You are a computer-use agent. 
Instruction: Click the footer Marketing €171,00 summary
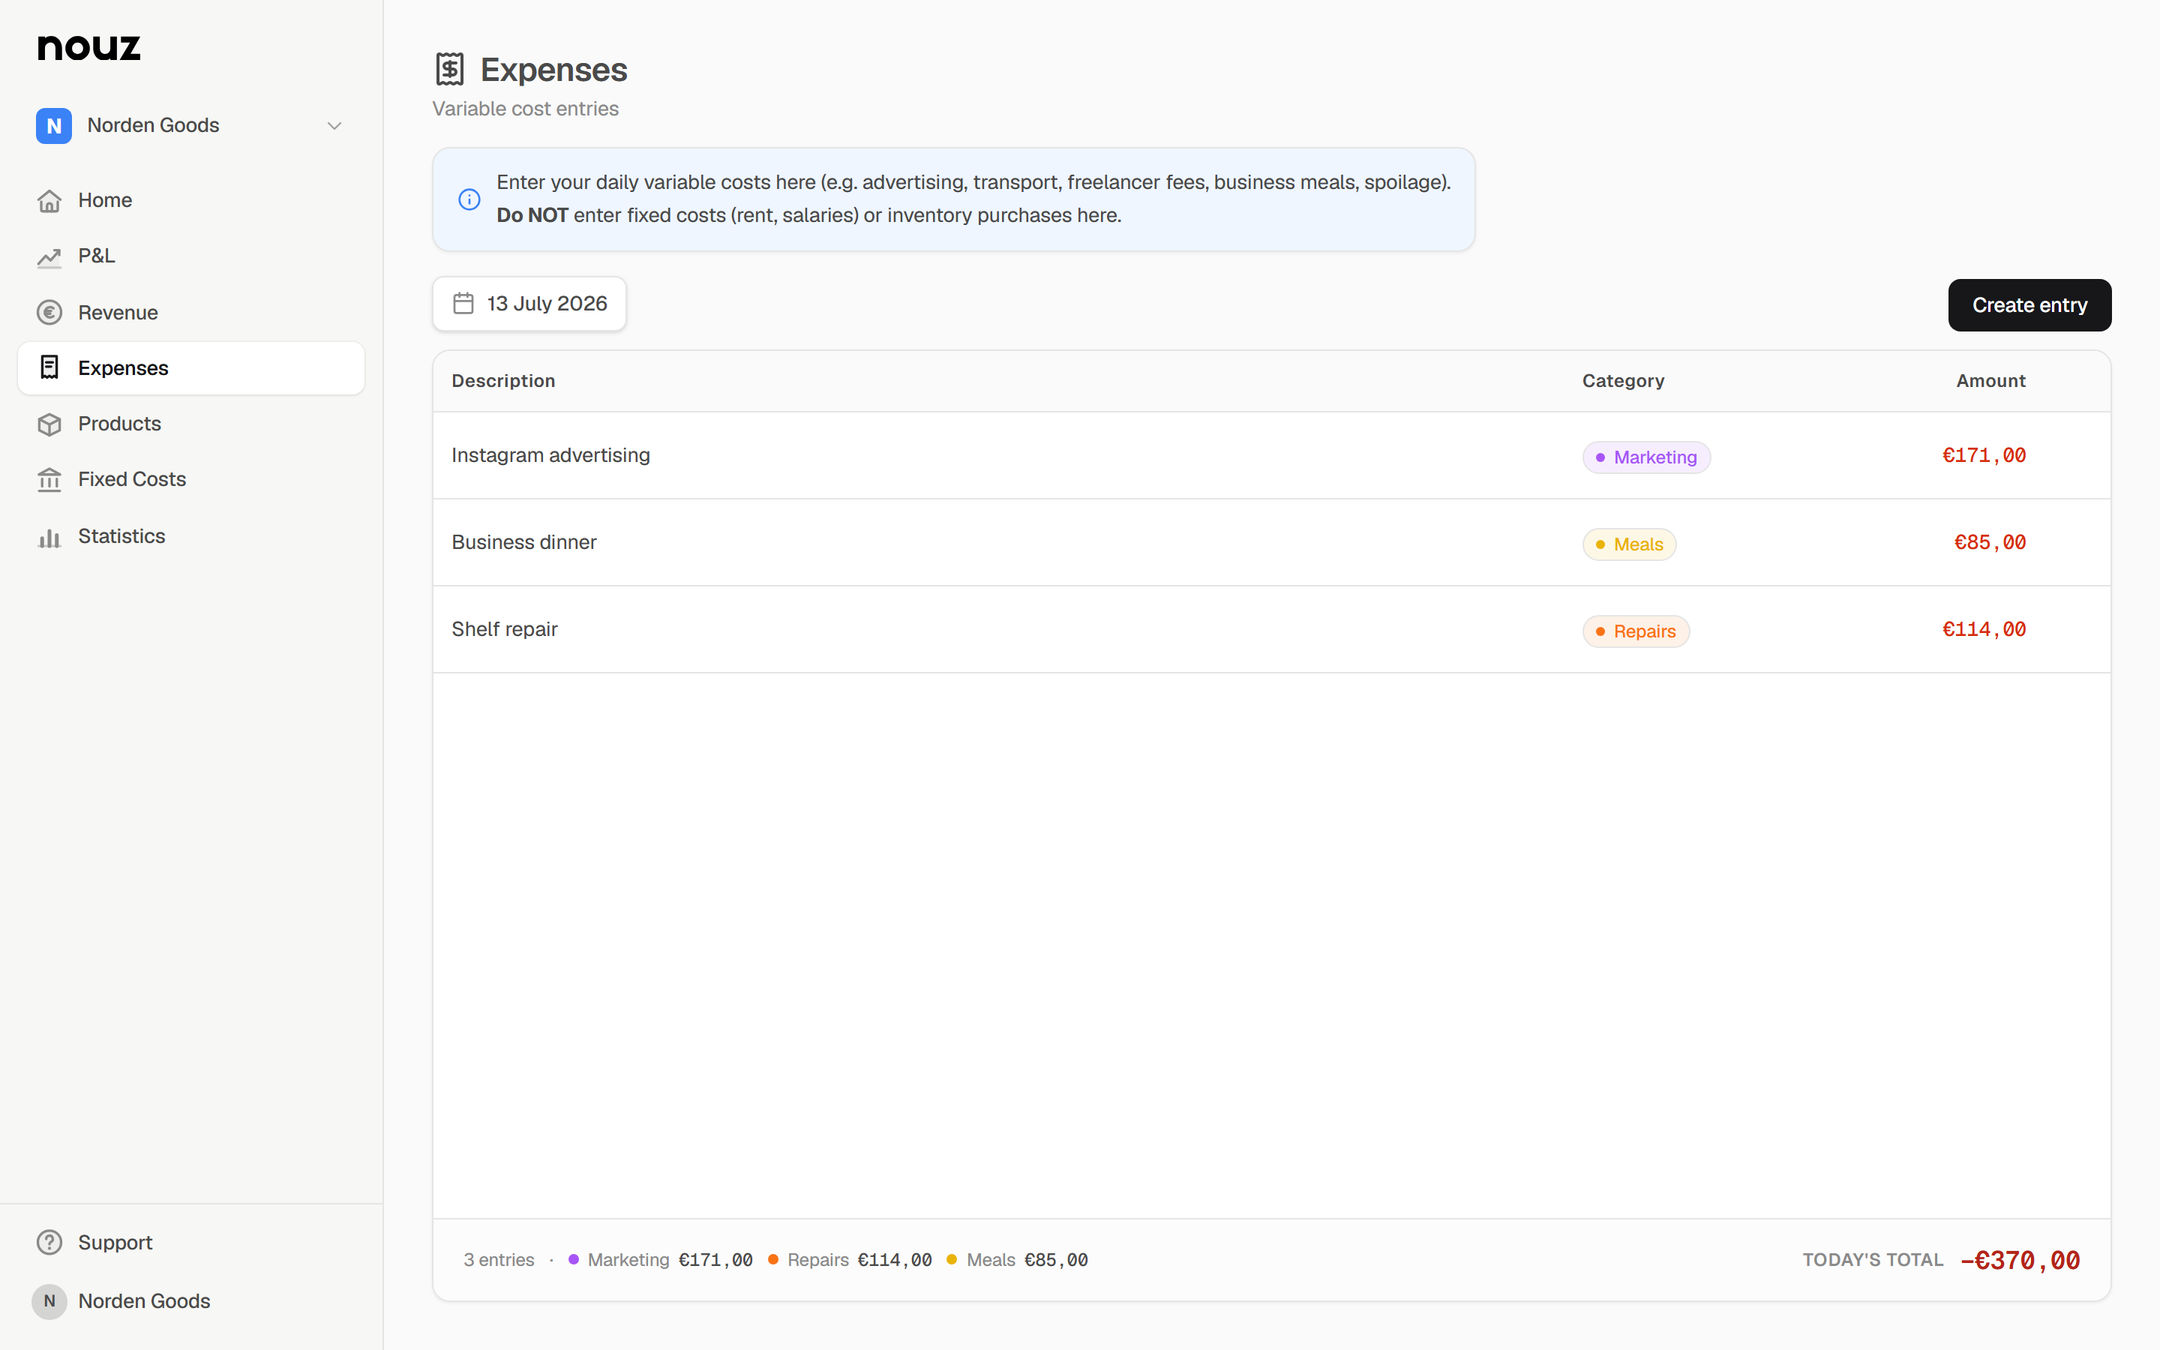click(x=660, y=1260)
